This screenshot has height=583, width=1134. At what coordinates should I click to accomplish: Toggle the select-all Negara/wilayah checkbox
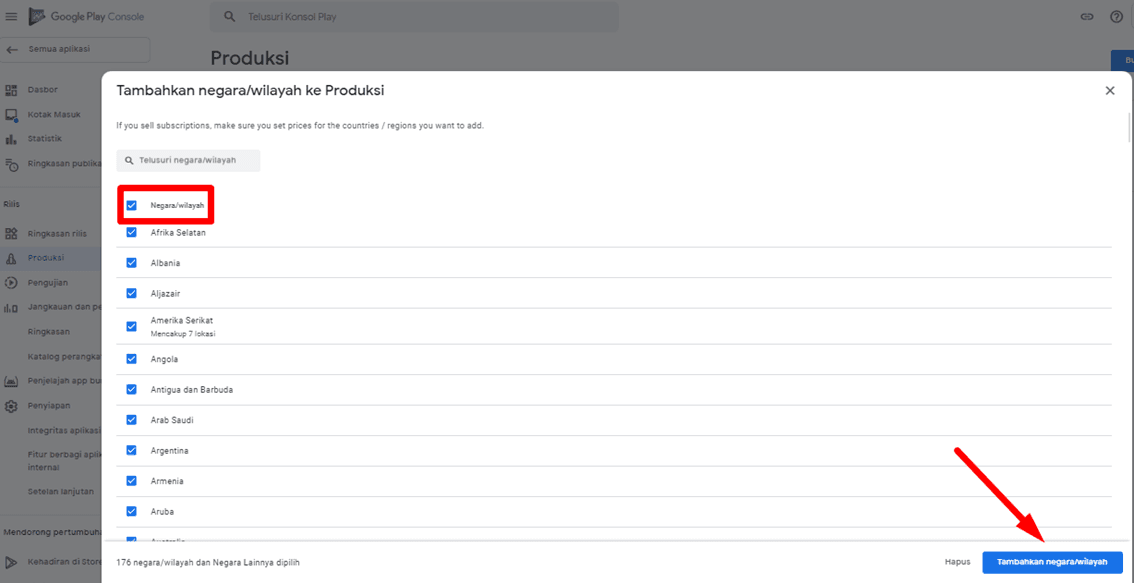[x=131, y=205]
